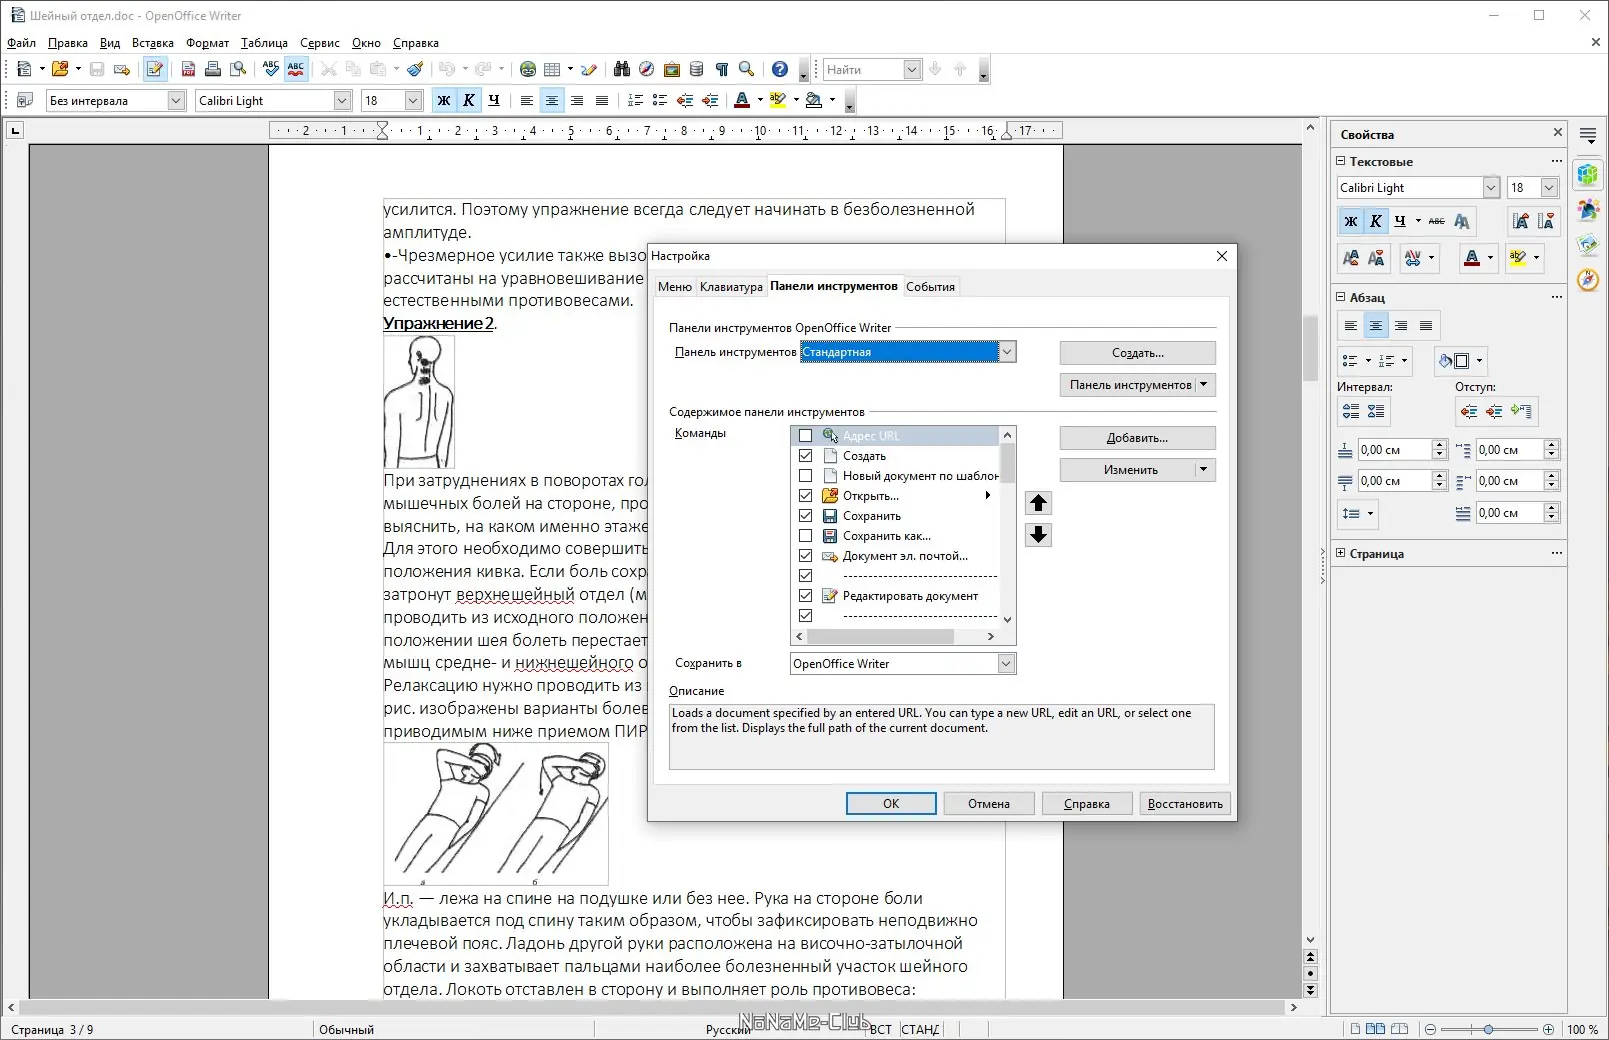The image size is (1609, 1040).
Task: Move selected command down with the arrow
Action: pos(1038,535)
